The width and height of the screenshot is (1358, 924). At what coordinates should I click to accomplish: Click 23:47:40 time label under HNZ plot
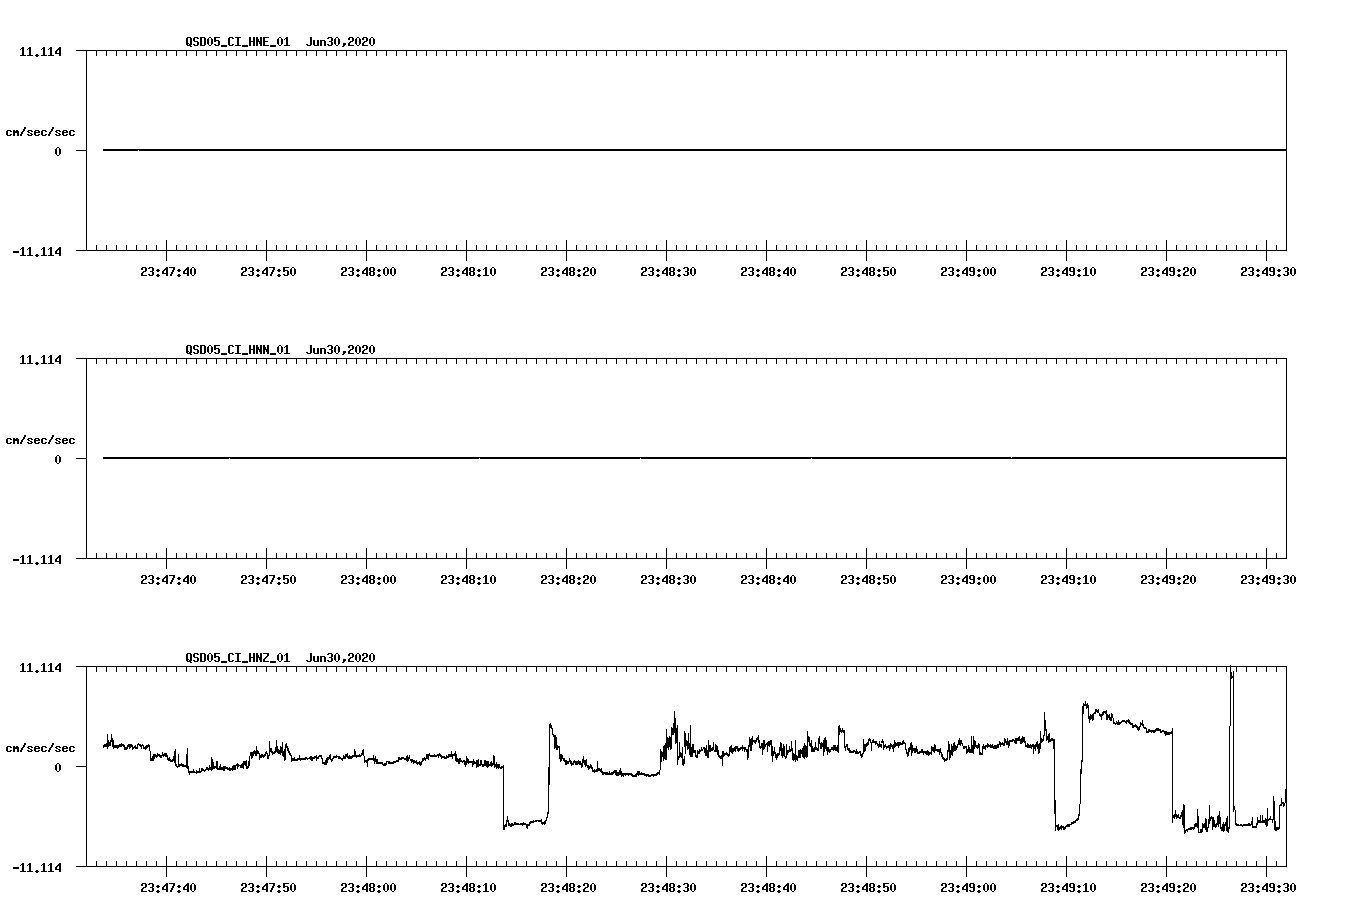click(168, 887)
